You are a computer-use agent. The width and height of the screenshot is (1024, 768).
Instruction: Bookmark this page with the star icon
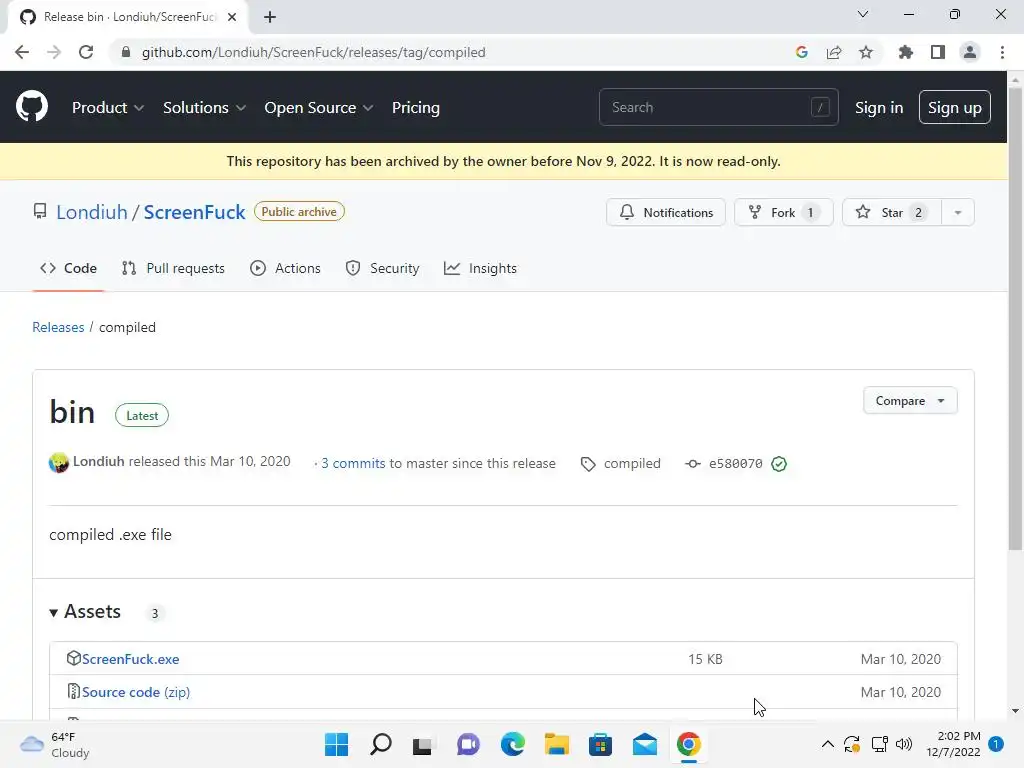tap(866, 52)
